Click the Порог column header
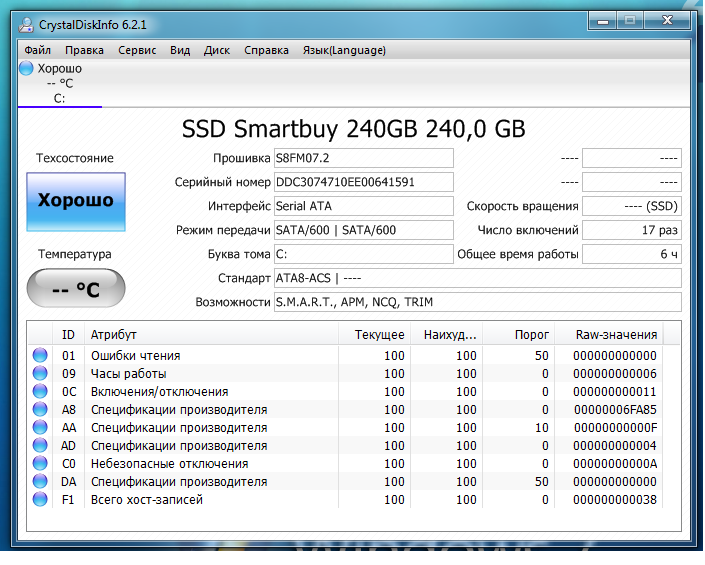This screenshot has width=705, height=565. [x=518, y=334]
